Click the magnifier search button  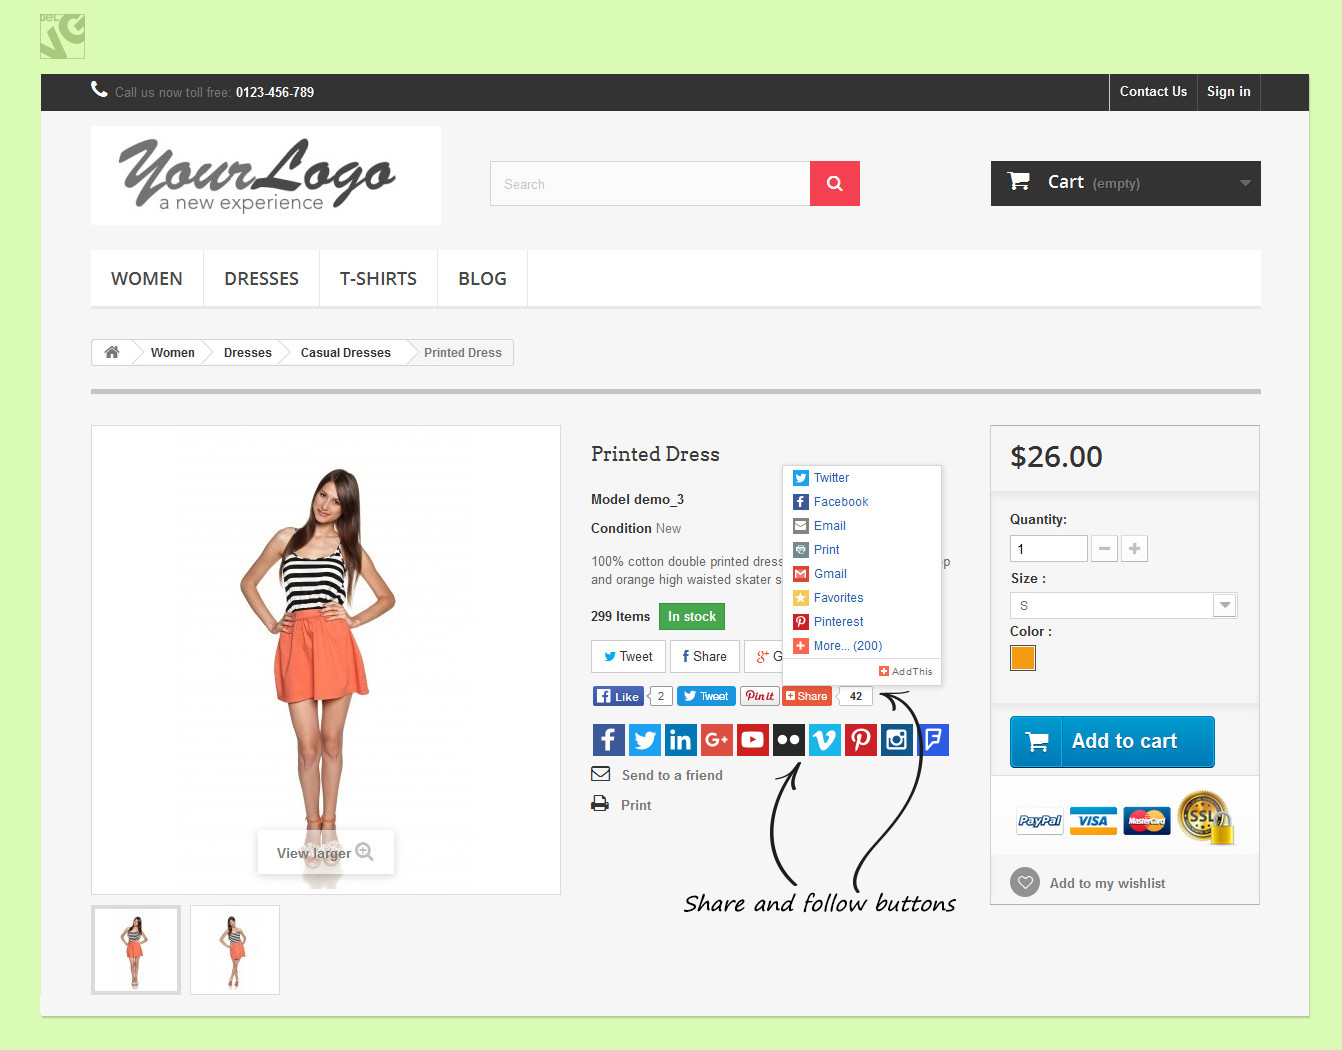coord(834,184)
